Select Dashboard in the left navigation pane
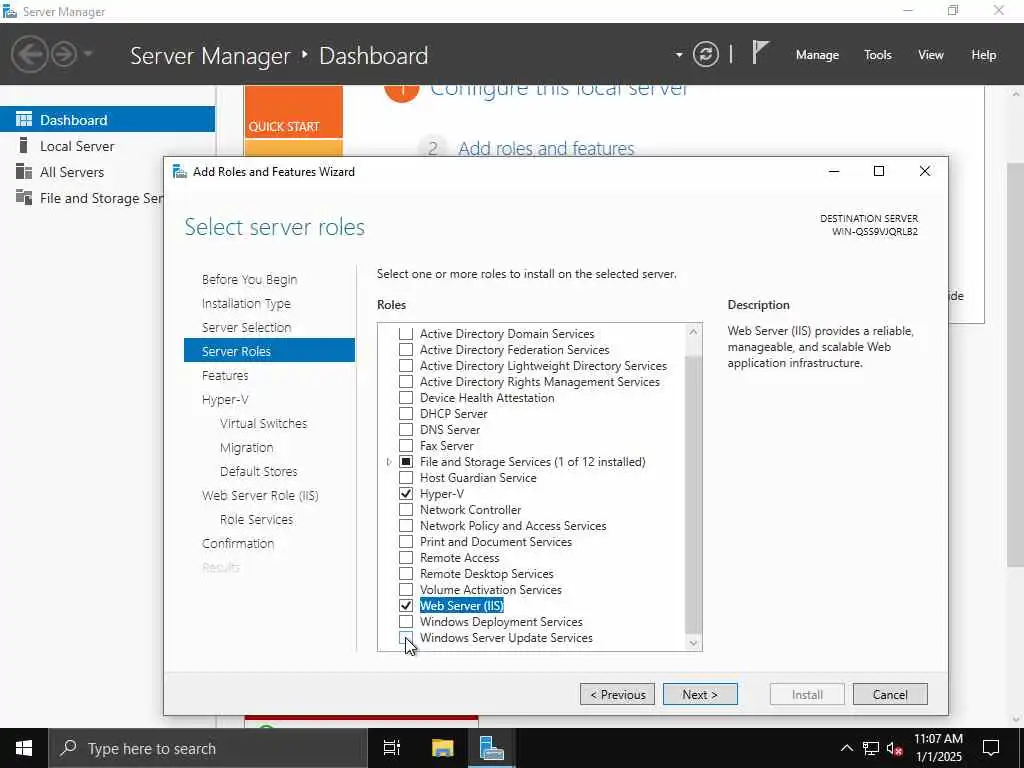Screen dimensions: 1024x768 107,120
